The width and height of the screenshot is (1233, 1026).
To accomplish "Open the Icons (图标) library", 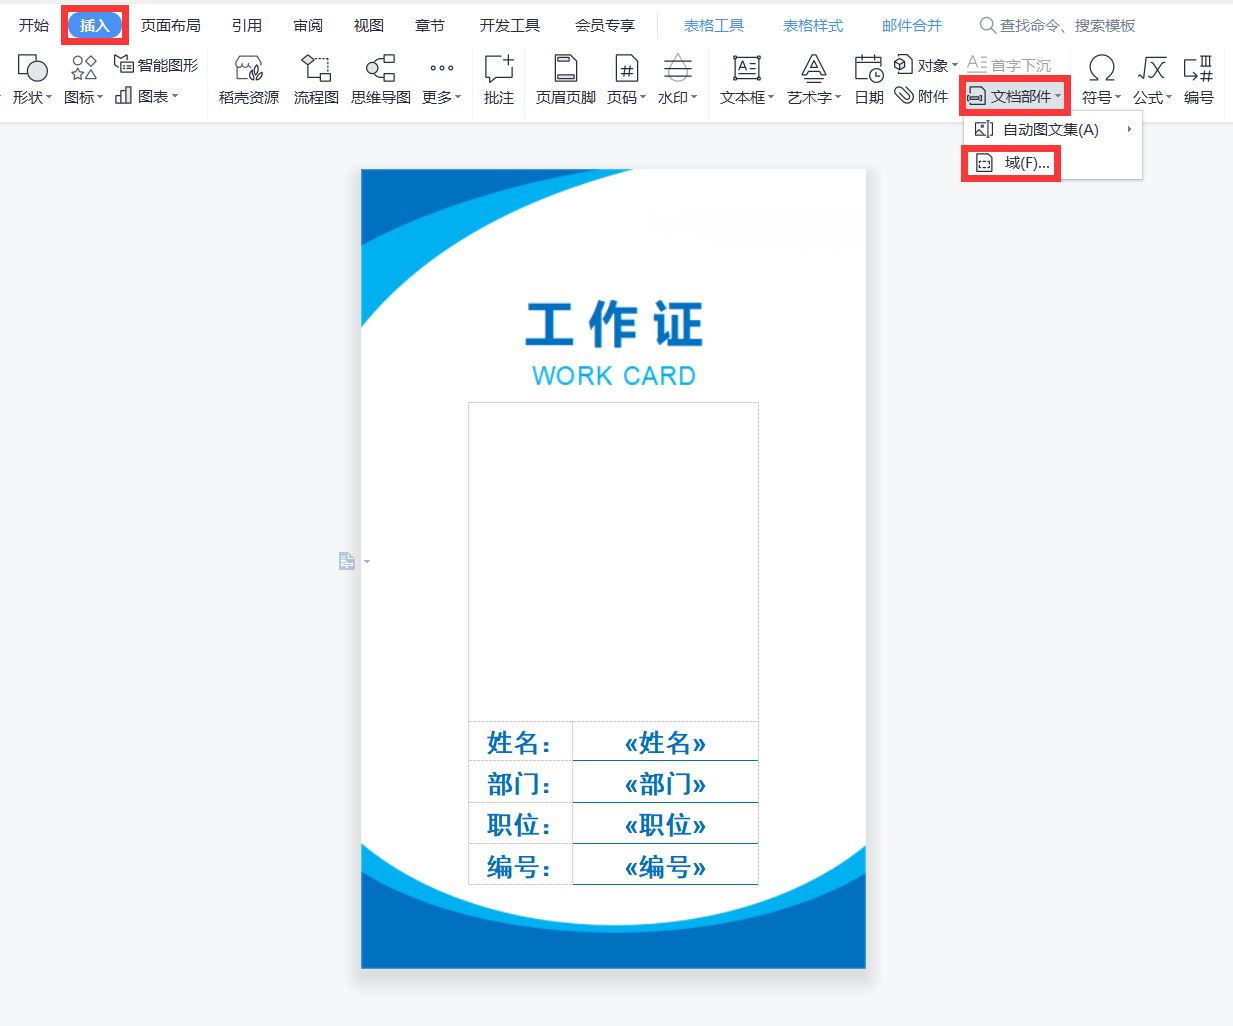I will tap(84, 79).
